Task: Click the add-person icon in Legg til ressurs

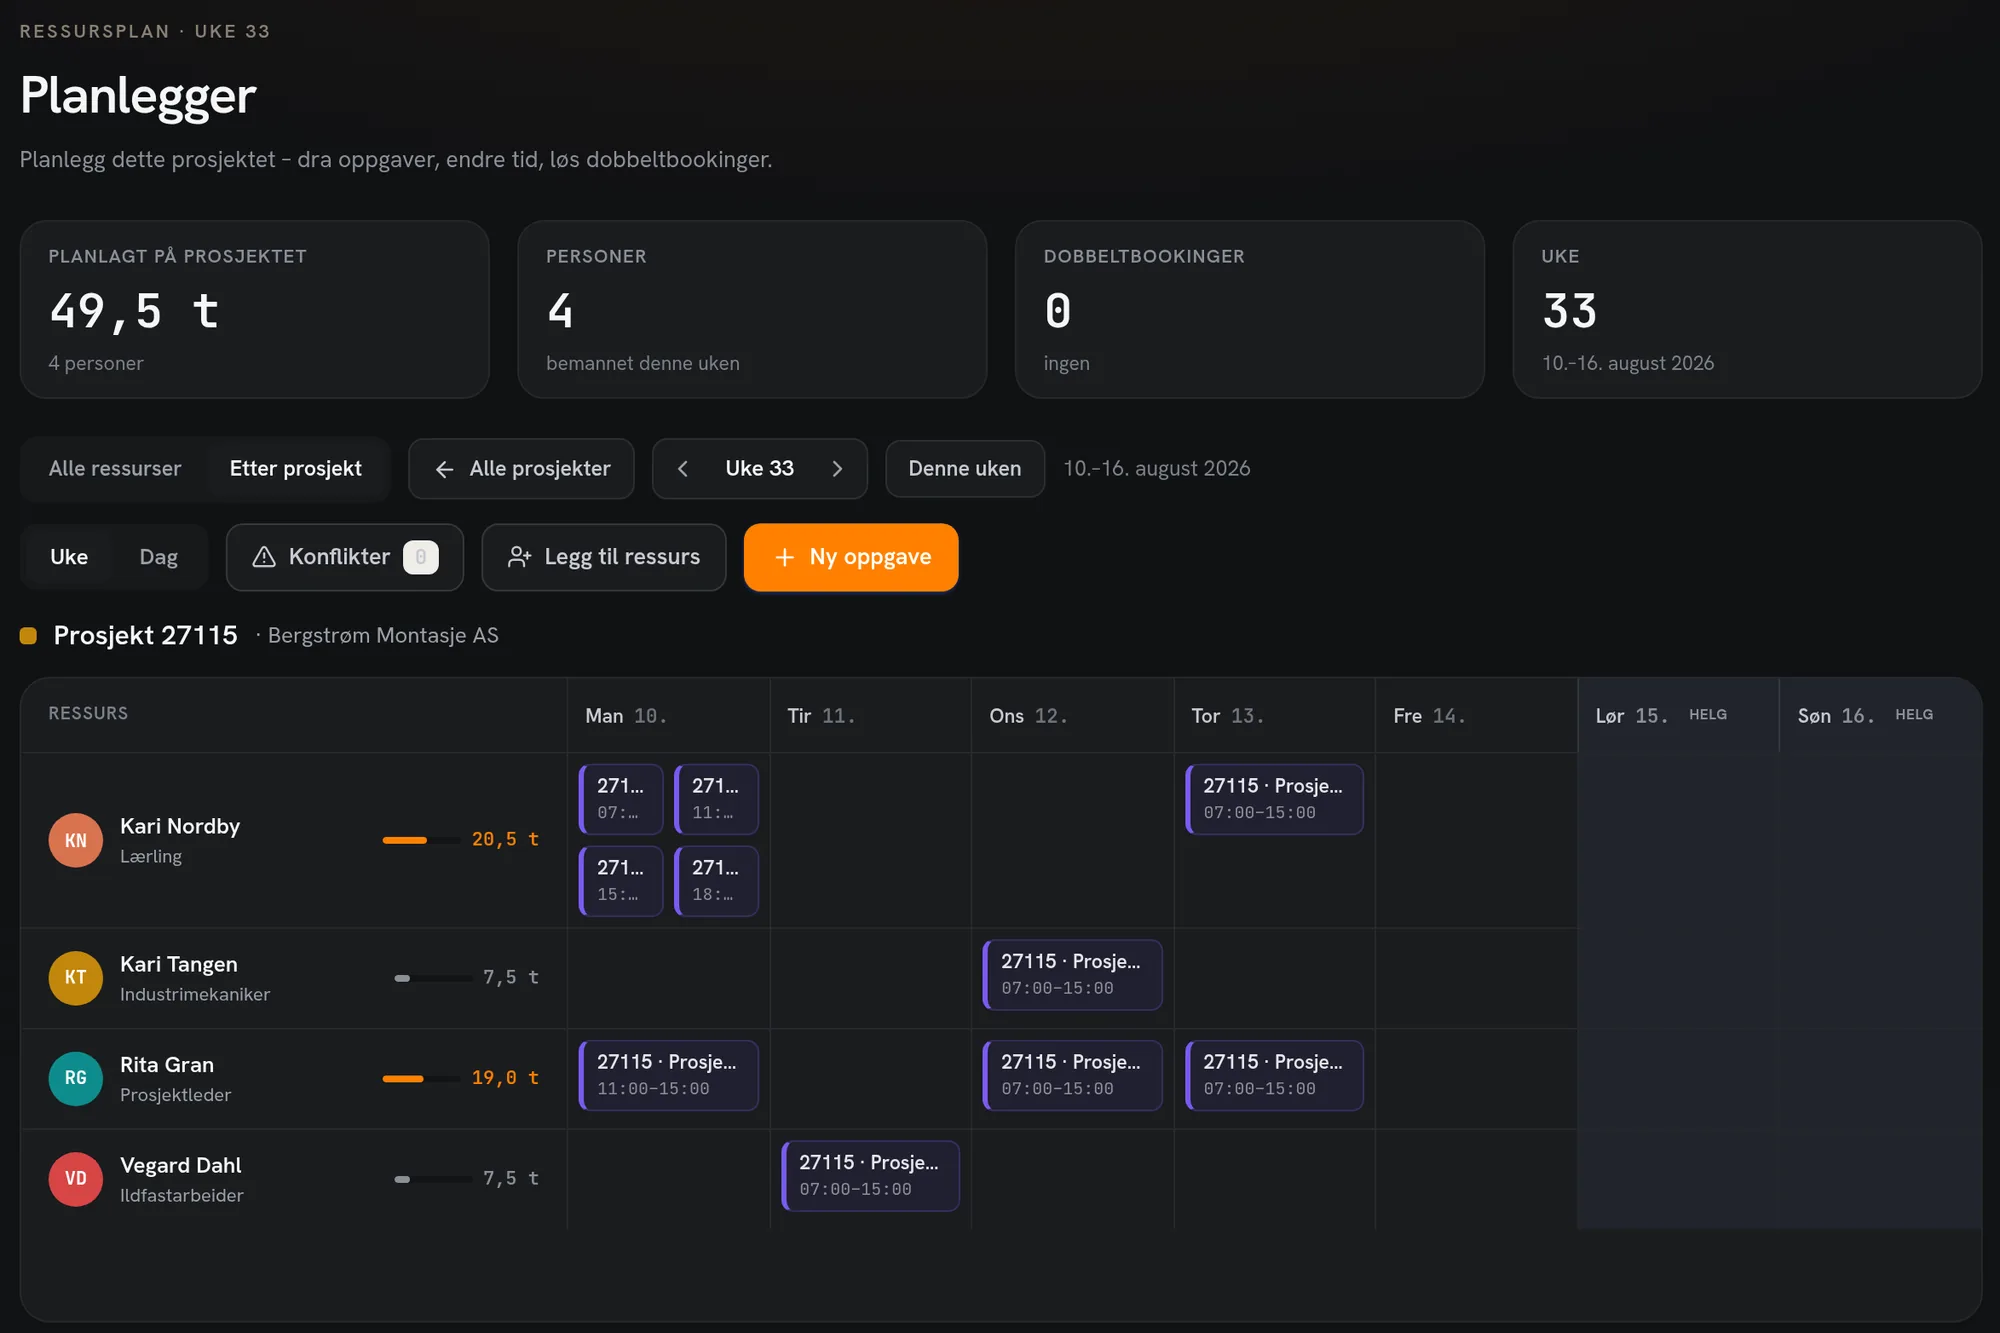Action: 519,557
